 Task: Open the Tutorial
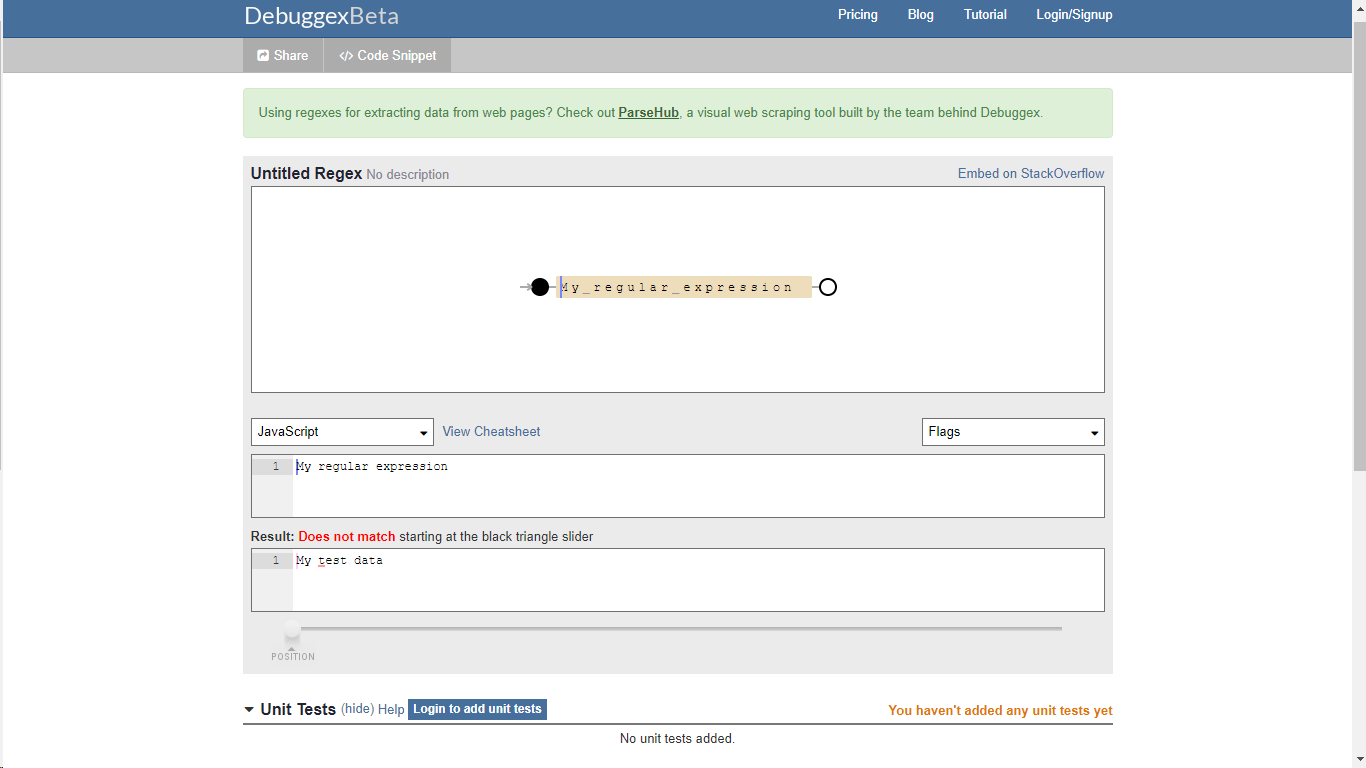[x=984, y=14]
